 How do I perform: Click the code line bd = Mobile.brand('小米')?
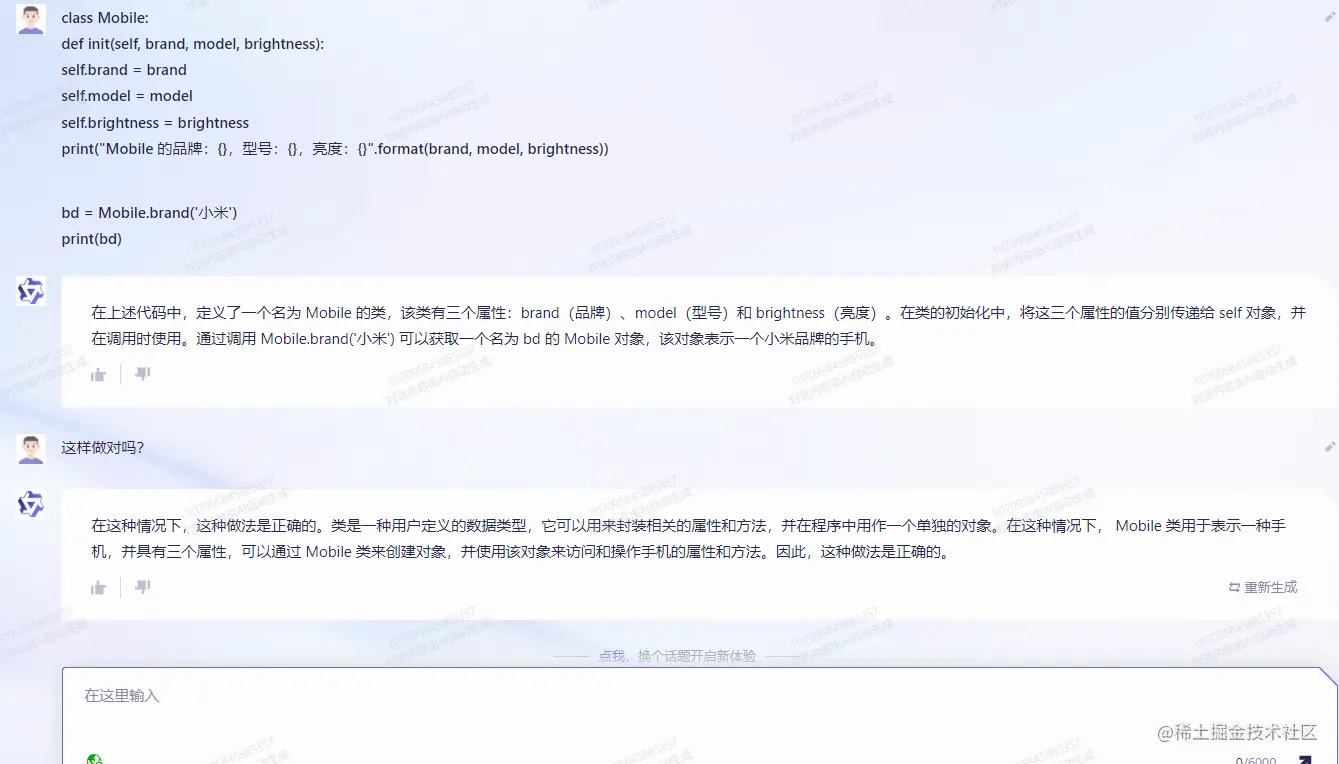tap(149, 213)
